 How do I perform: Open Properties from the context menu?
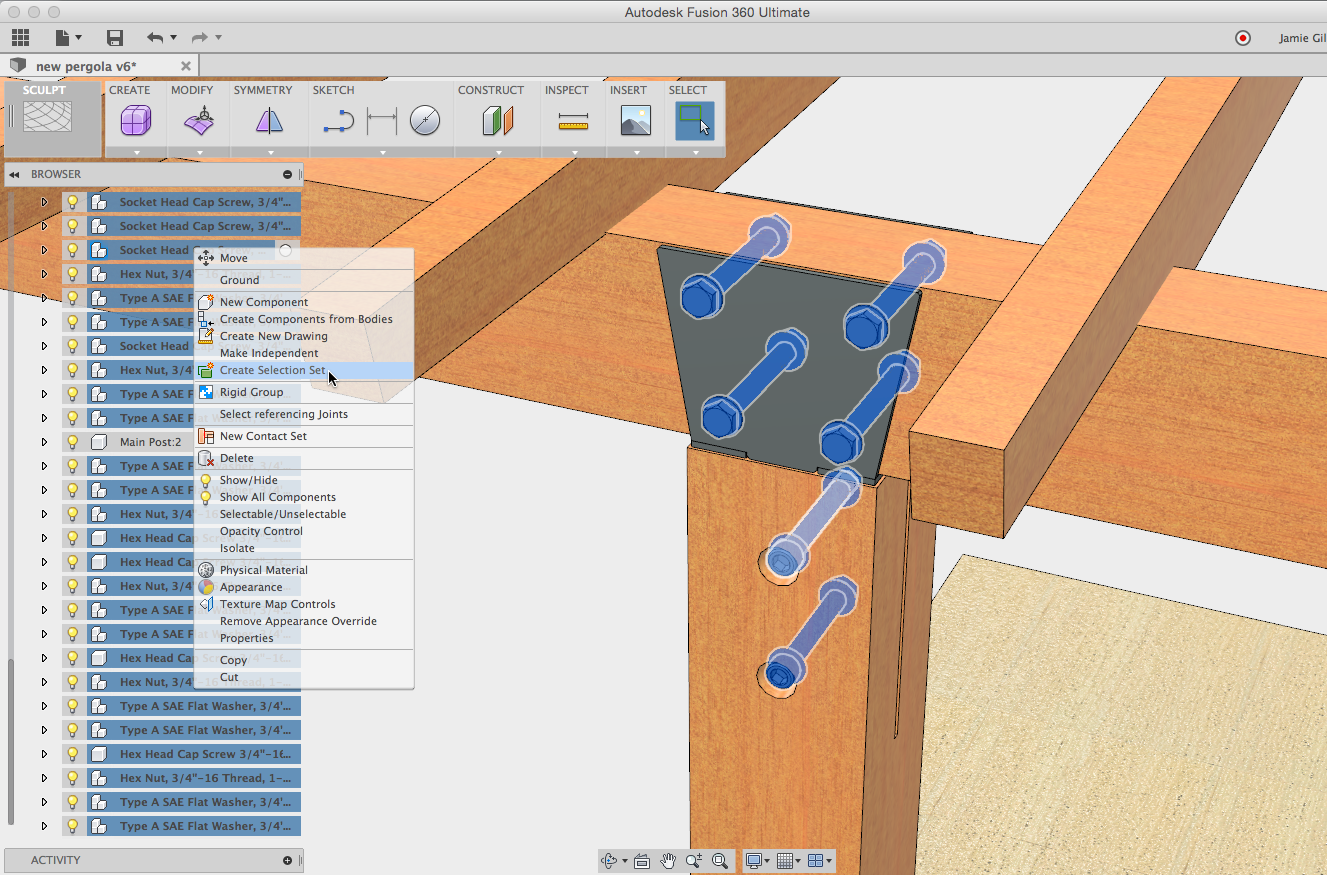coord(246,638)
